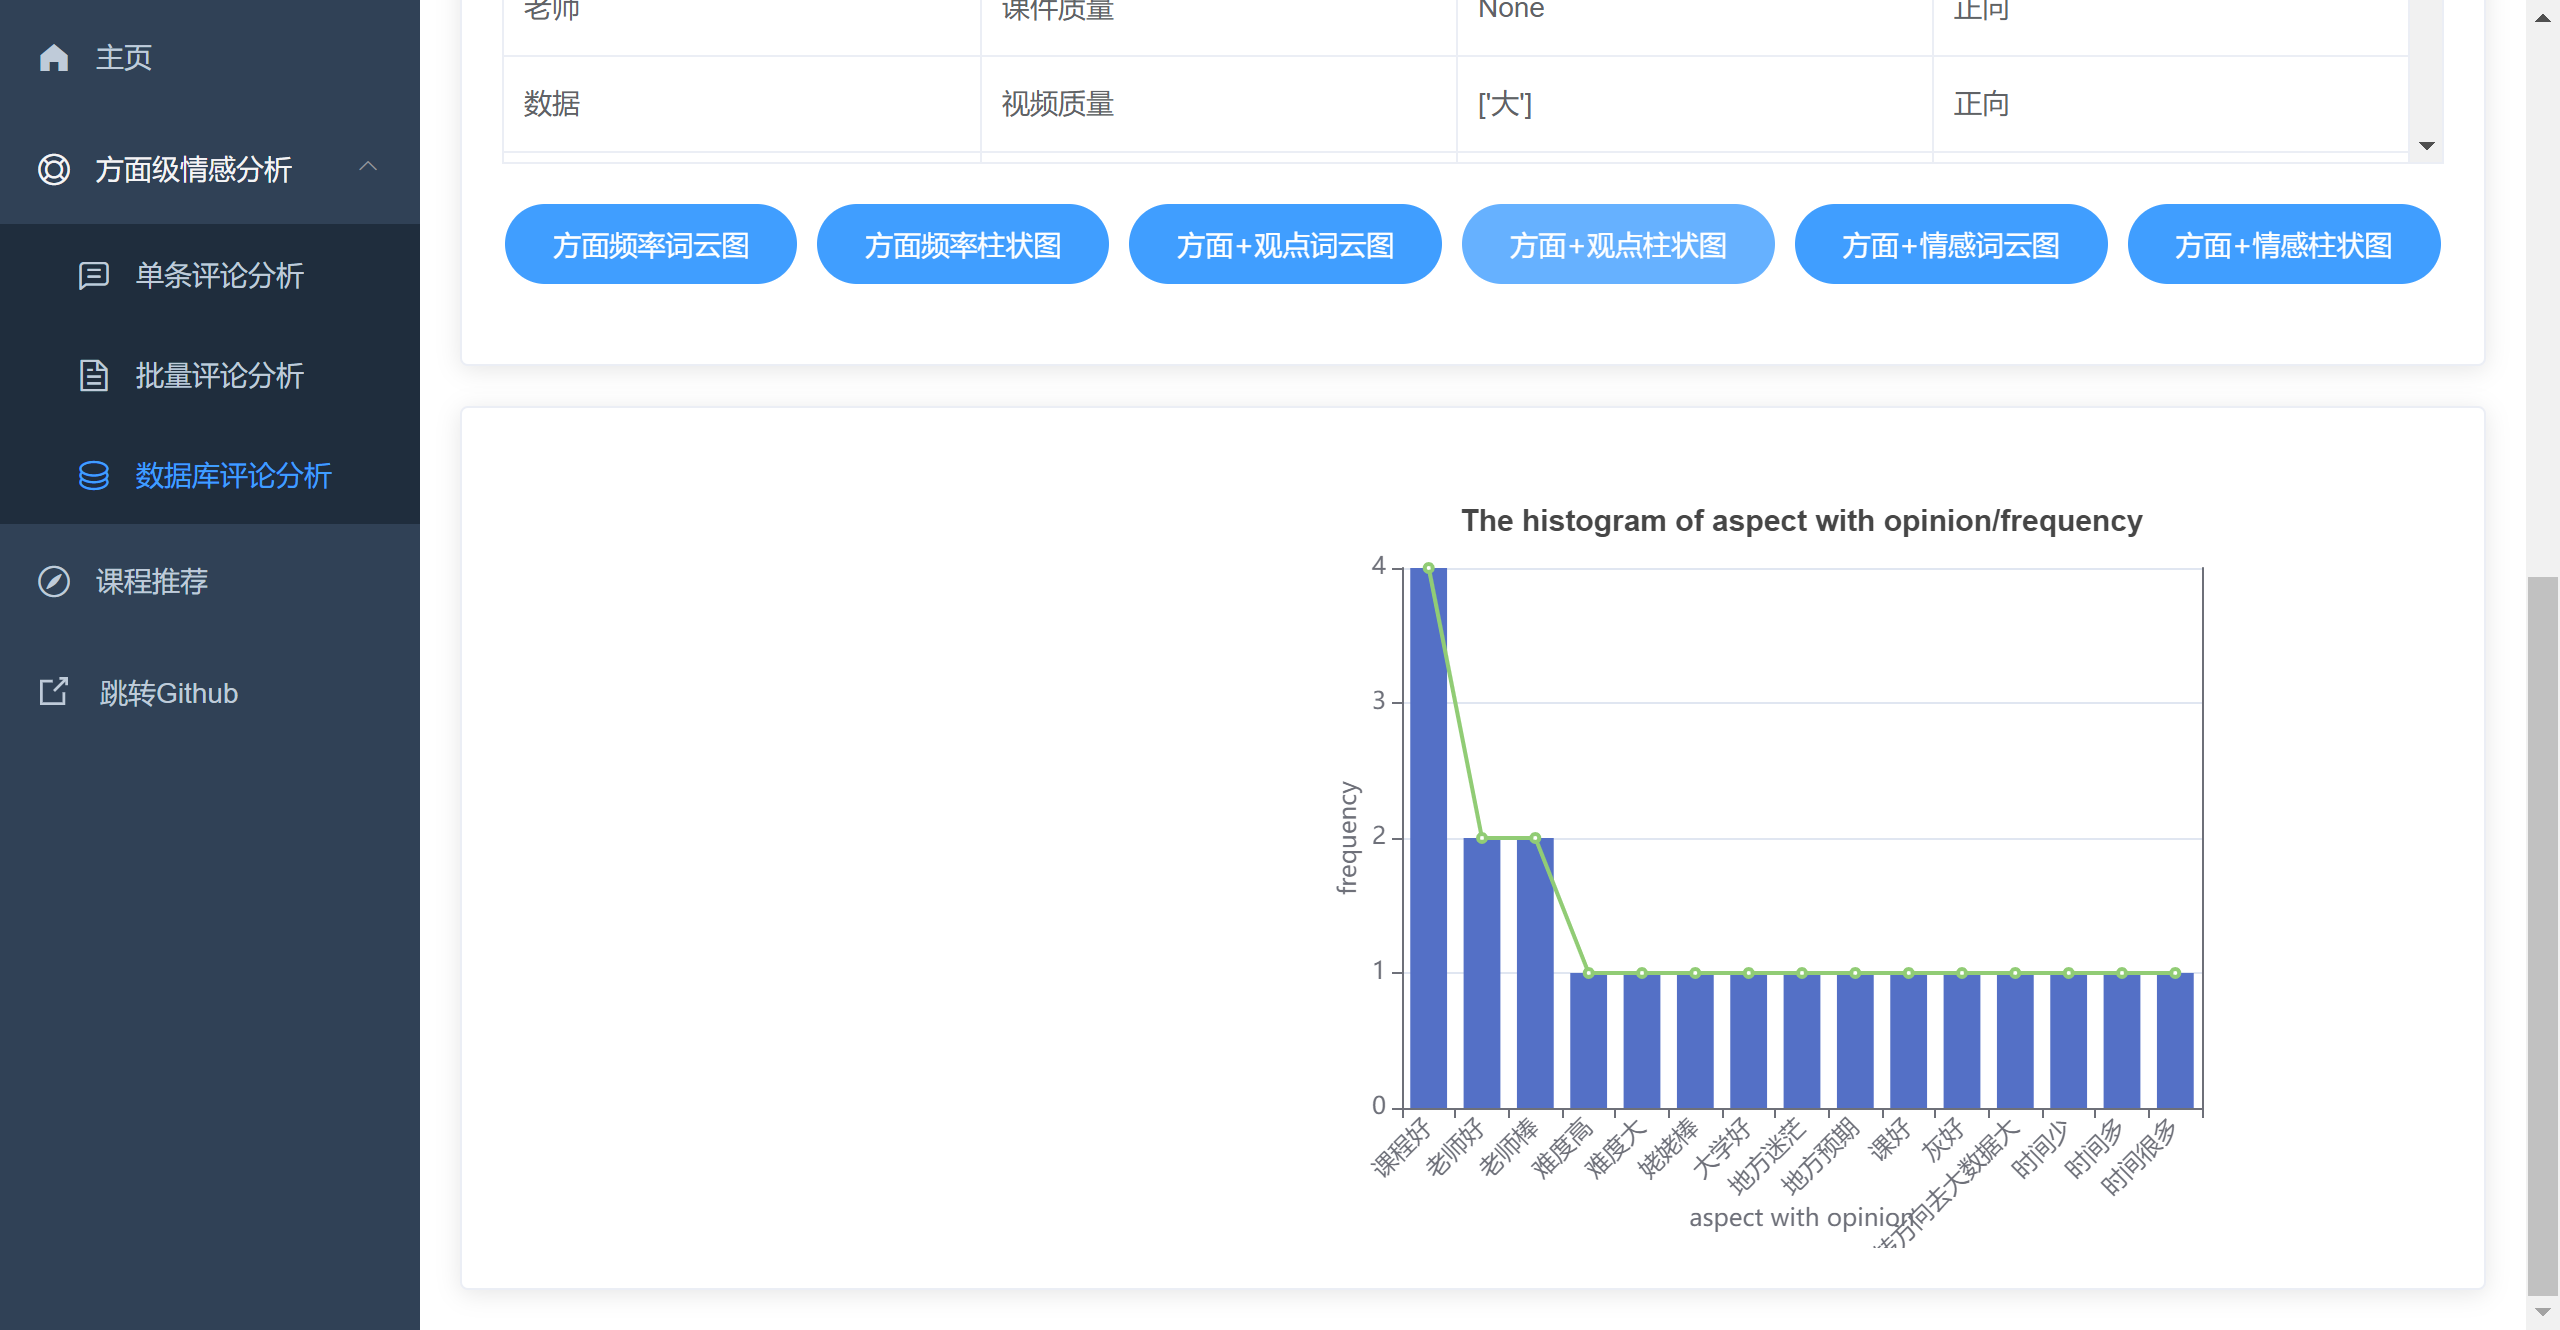Click the batch comment analysis document icon
This screenshot has width=2560, height=1330.
coord(94,375)
